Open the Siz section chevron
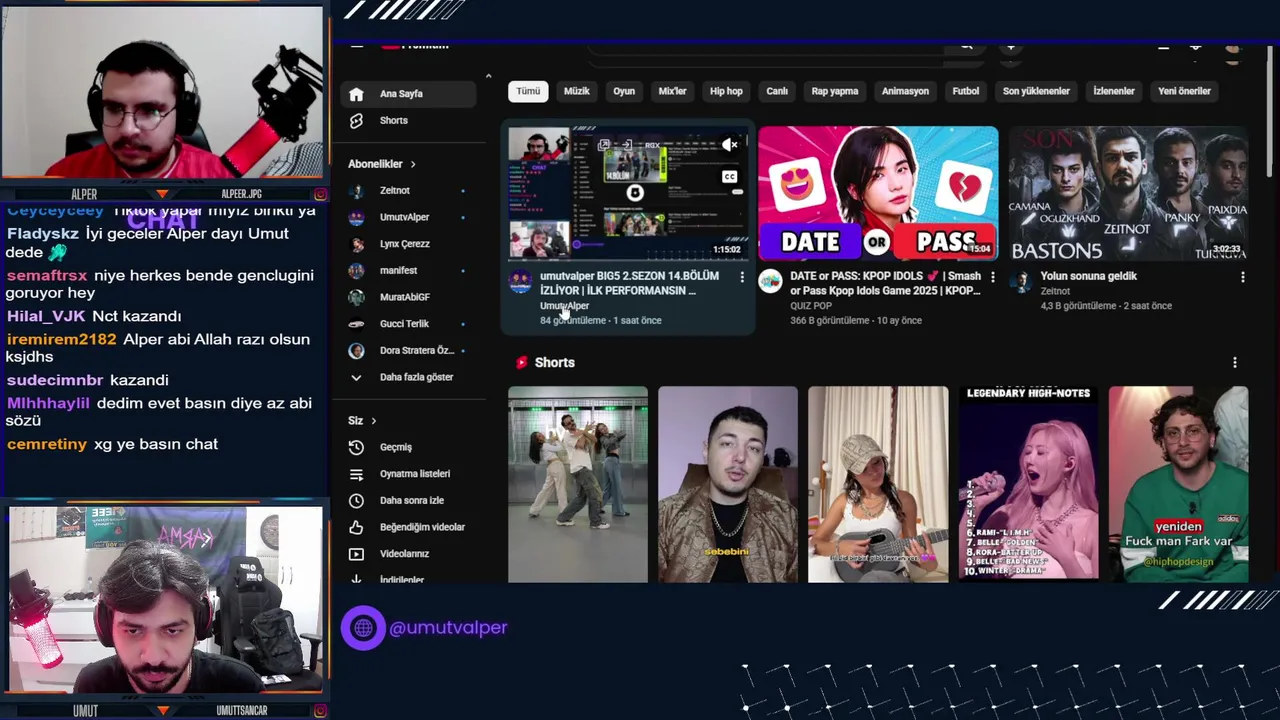Image resolution: width=1280 pixels, height=720 pixels. [x=373, y=421]
